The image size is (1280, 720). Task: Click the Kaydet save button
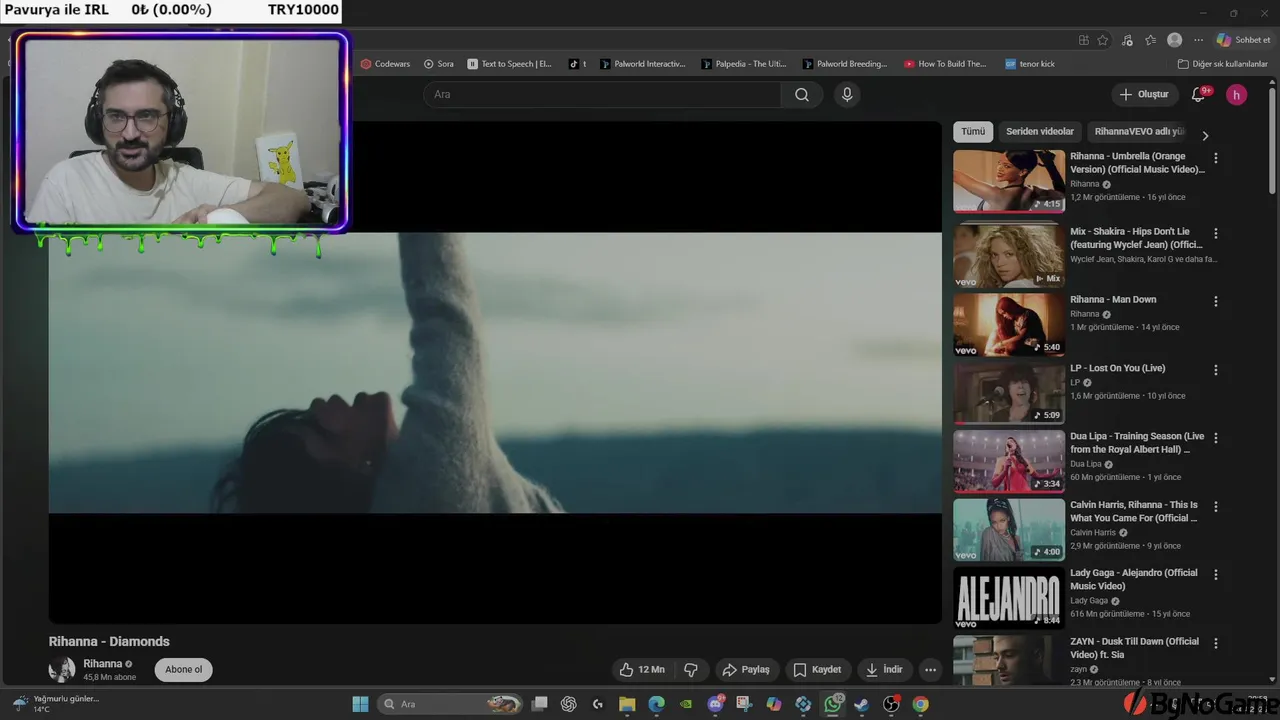(x=817, y=670)
